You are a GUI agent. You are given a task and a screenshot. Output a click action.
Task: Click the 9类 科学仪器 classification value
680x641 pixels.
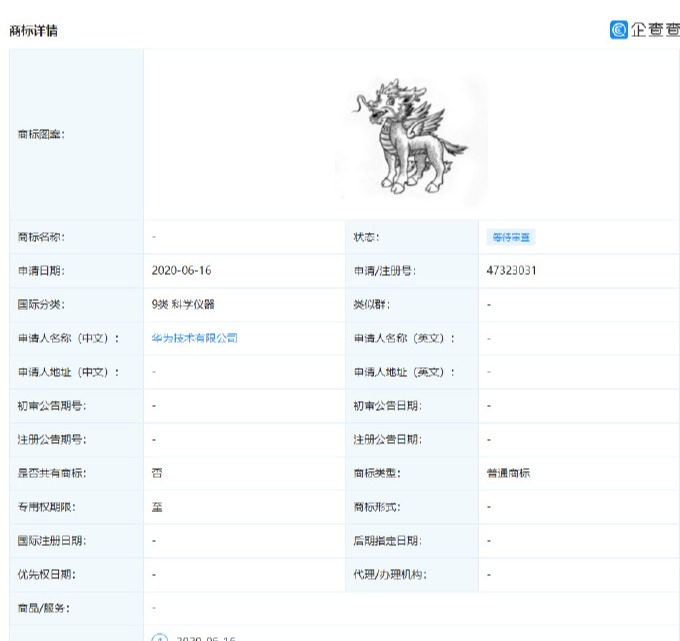click(183, 304)
